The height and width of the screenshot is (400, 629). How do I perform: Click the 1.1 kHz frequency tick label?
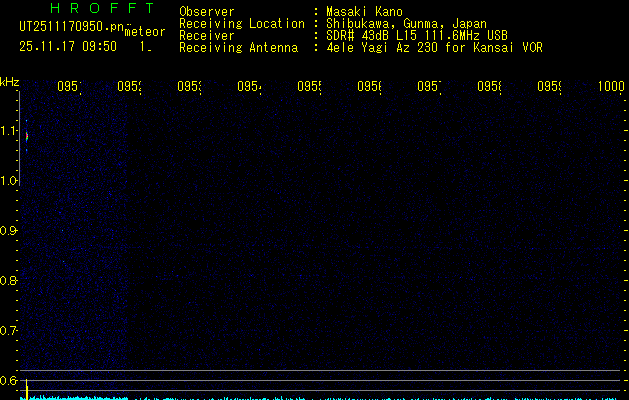click(x=8, y=131)
